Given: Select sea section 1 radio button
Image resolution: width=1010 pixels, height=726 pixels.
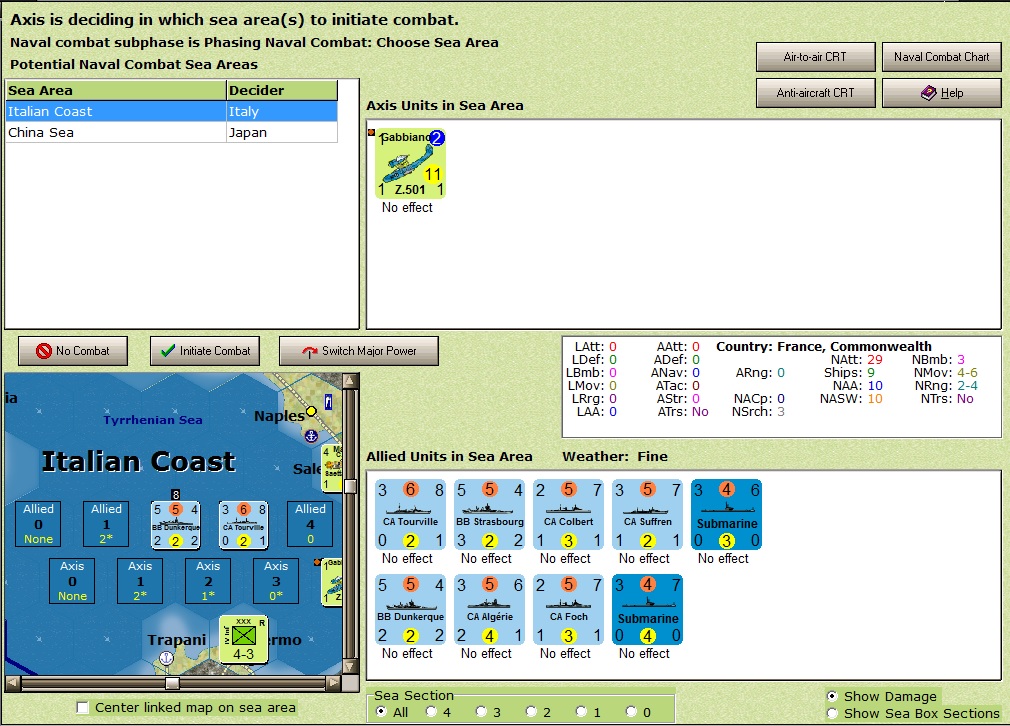Looking at the screenshot, I should pos(582,712).
